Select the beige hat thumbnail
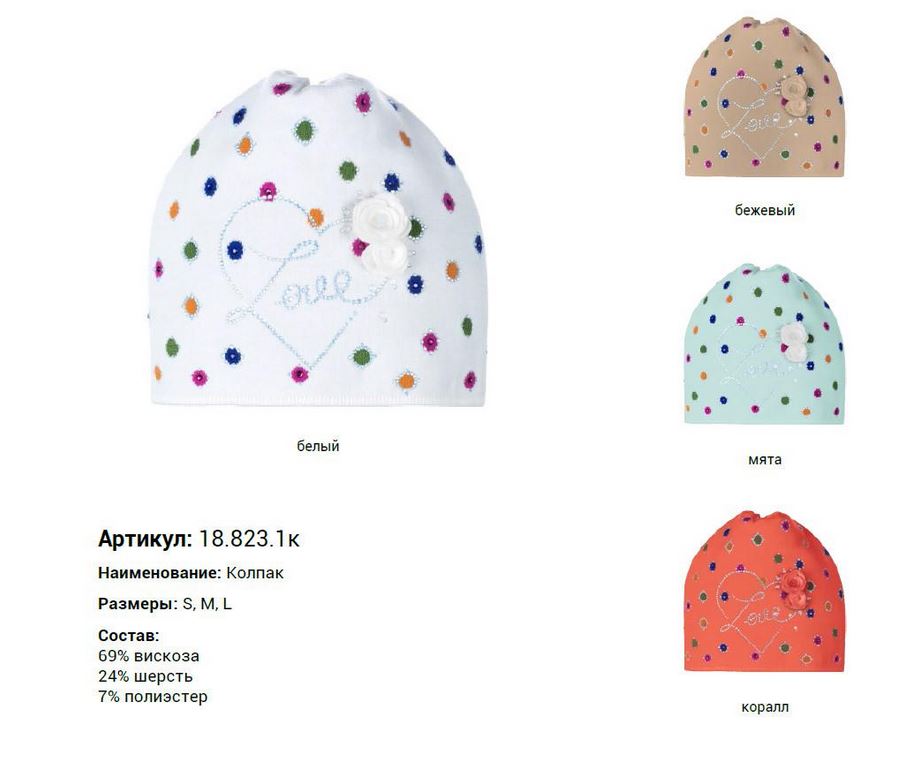This screenshot has width=915, height=769. (x=764, y=97)
